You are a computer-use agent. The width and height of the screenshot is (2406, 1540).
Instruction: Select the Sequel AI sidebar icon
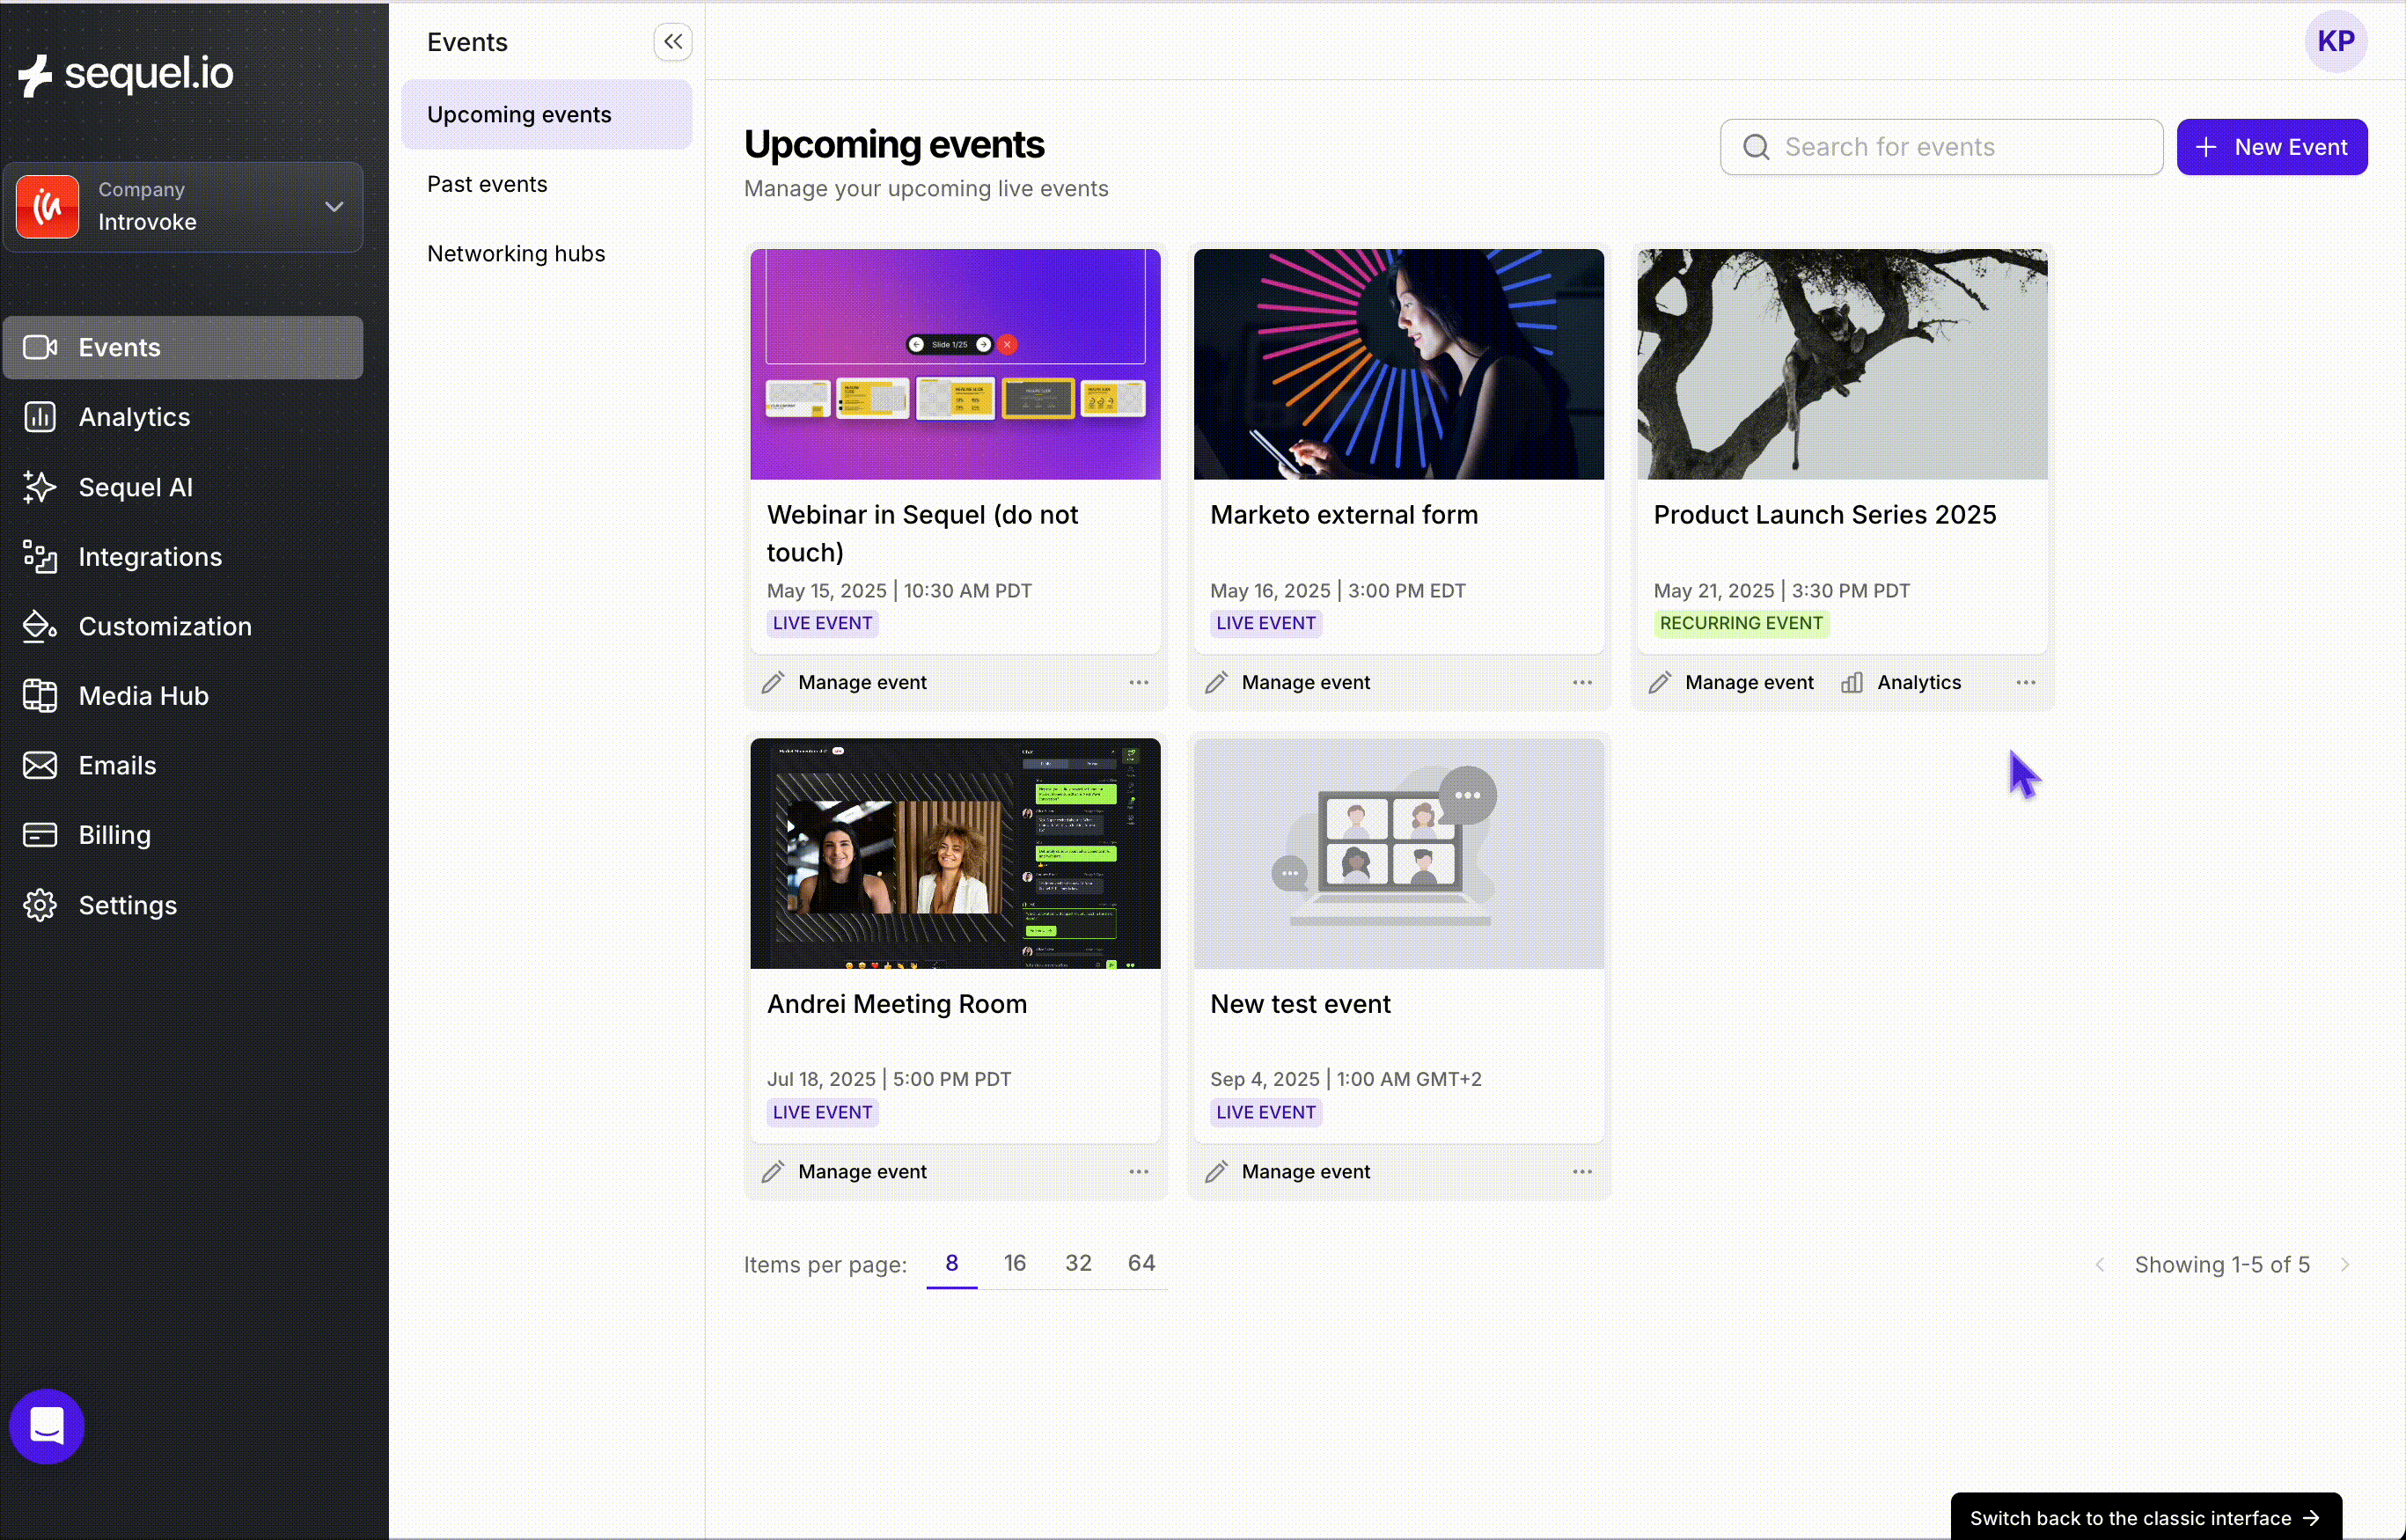[x=39, y=487]
